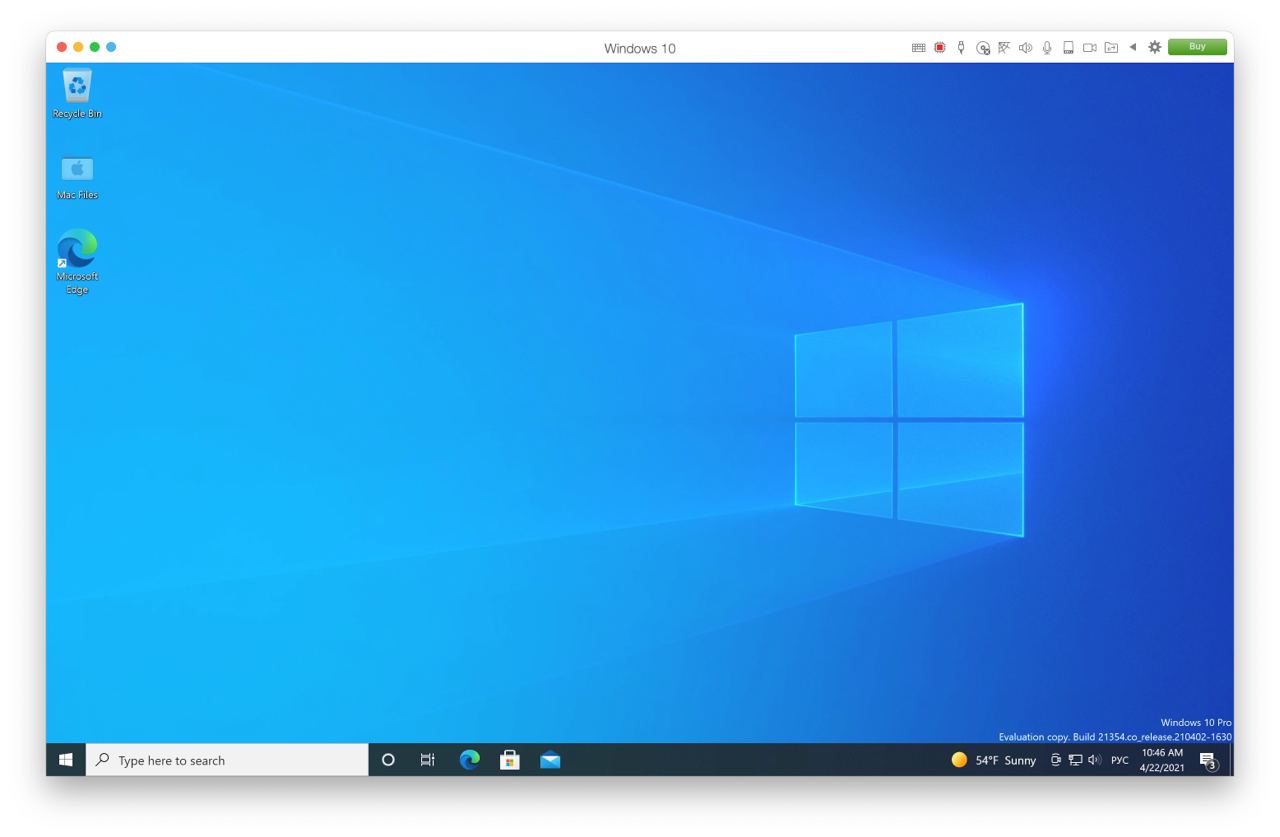The width and height of the screenshot is (1280, 837).
Task: Launch Microsoft Edge from the taskbar
Action: point(469,760)
